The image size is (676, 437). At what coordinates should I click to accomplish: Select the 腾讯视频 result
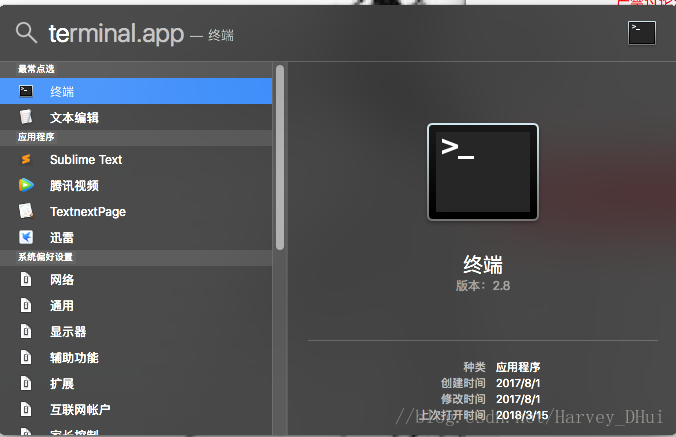tap(136, 185)
